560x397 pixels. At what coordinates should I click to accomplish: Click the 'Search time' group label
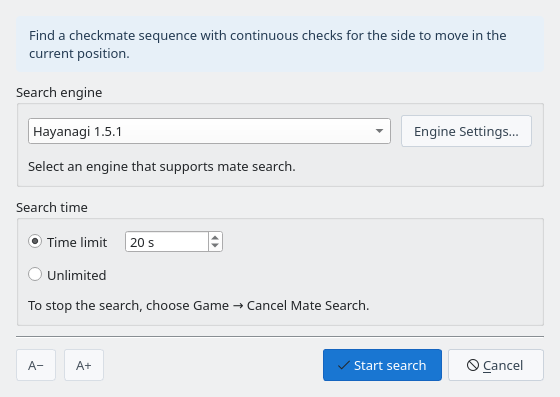[52, 208]
